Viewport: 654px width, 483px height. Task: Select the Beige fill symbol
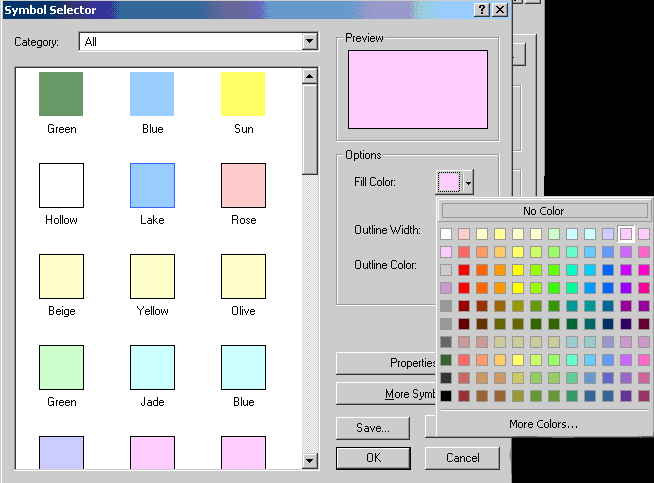point(61,276)
